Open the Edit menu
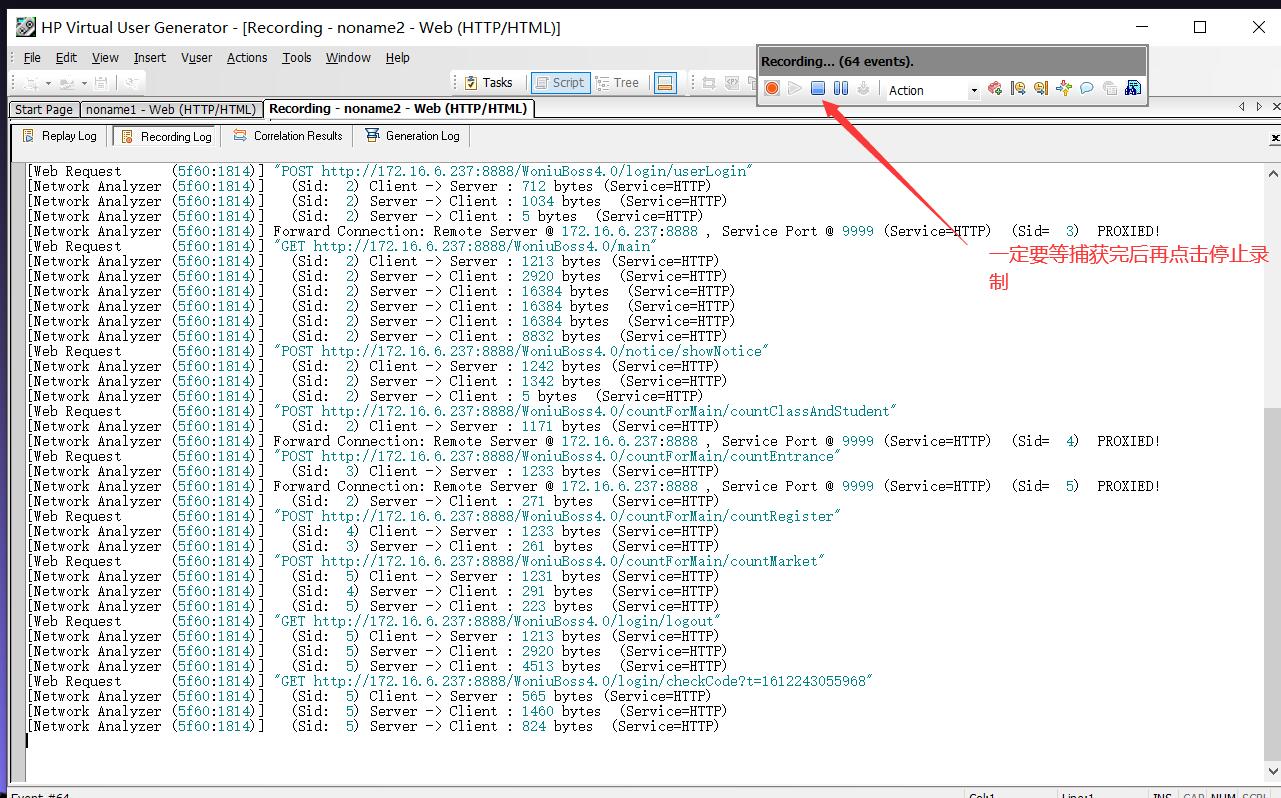 pyautogui.click(x=66, y=58)
